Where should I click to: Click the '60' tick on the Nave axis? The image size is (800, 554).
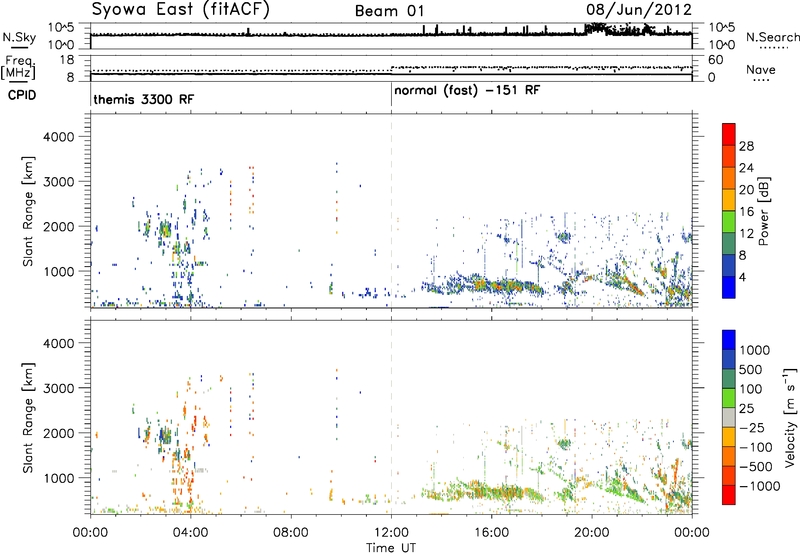click(716, 60)
